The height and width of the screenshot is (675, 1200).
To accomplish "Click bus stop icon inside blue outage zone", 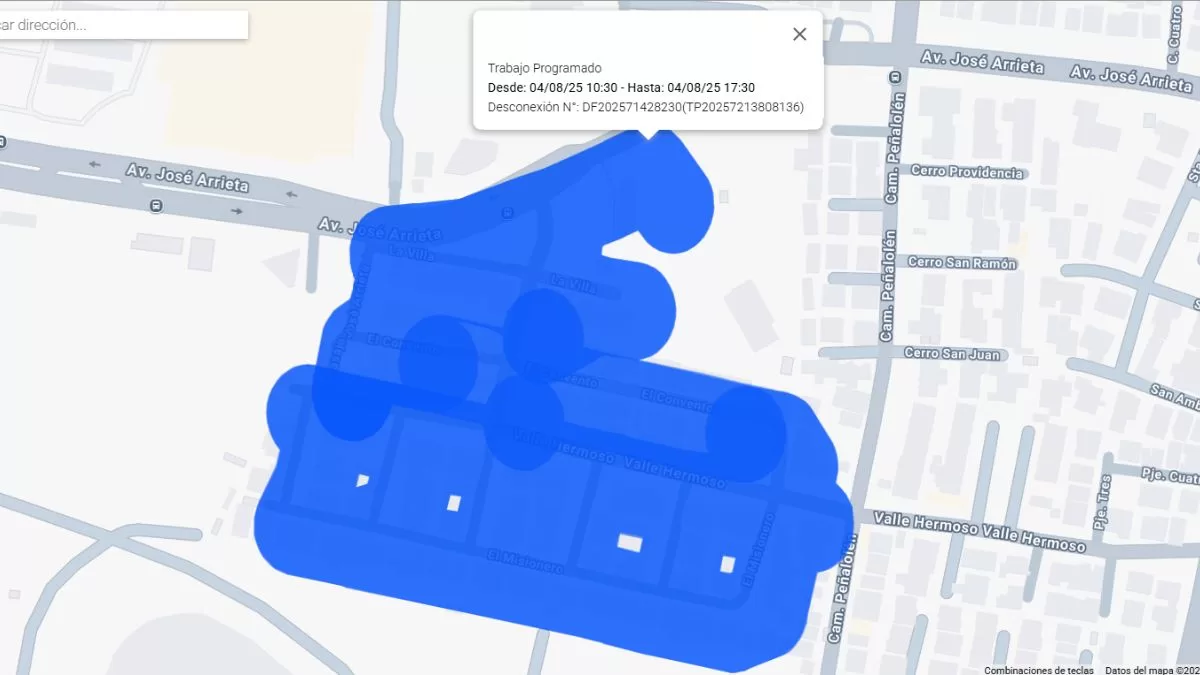I will (x=508, y=212).
